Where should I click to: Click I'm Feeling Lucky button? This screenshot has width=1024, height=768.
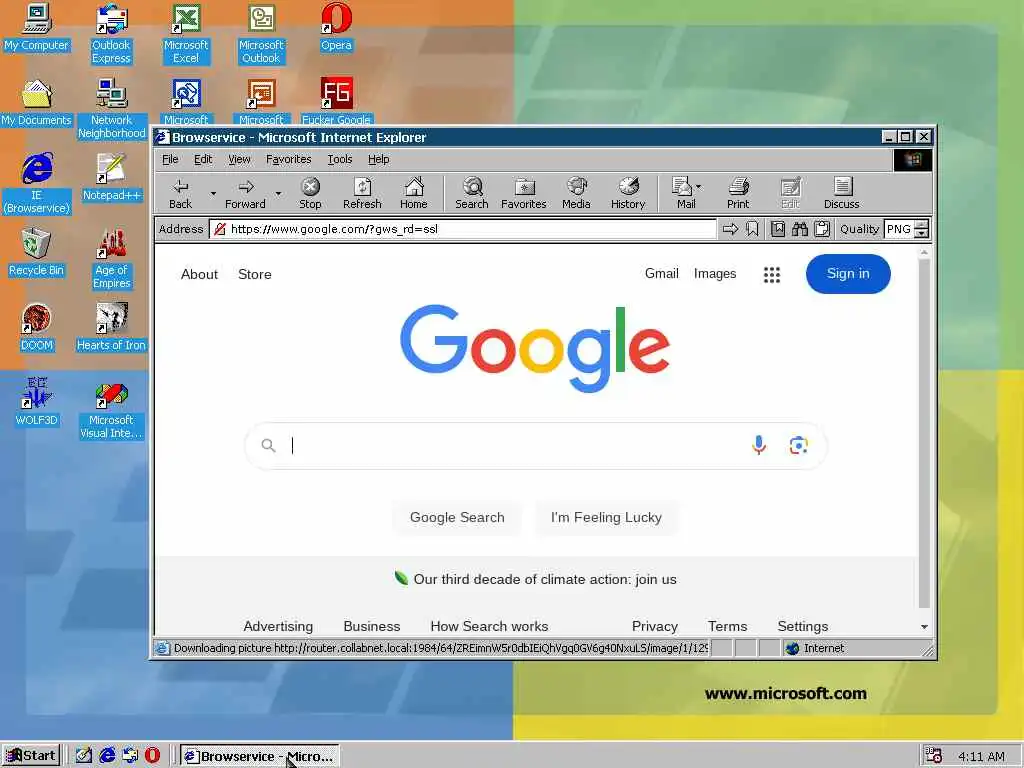tap(606, 517)
